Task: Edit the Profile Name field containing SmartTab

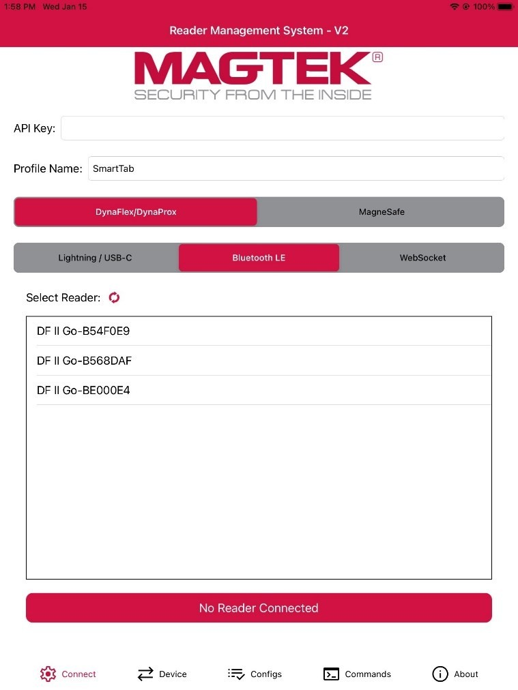Action: pos(296,169)
